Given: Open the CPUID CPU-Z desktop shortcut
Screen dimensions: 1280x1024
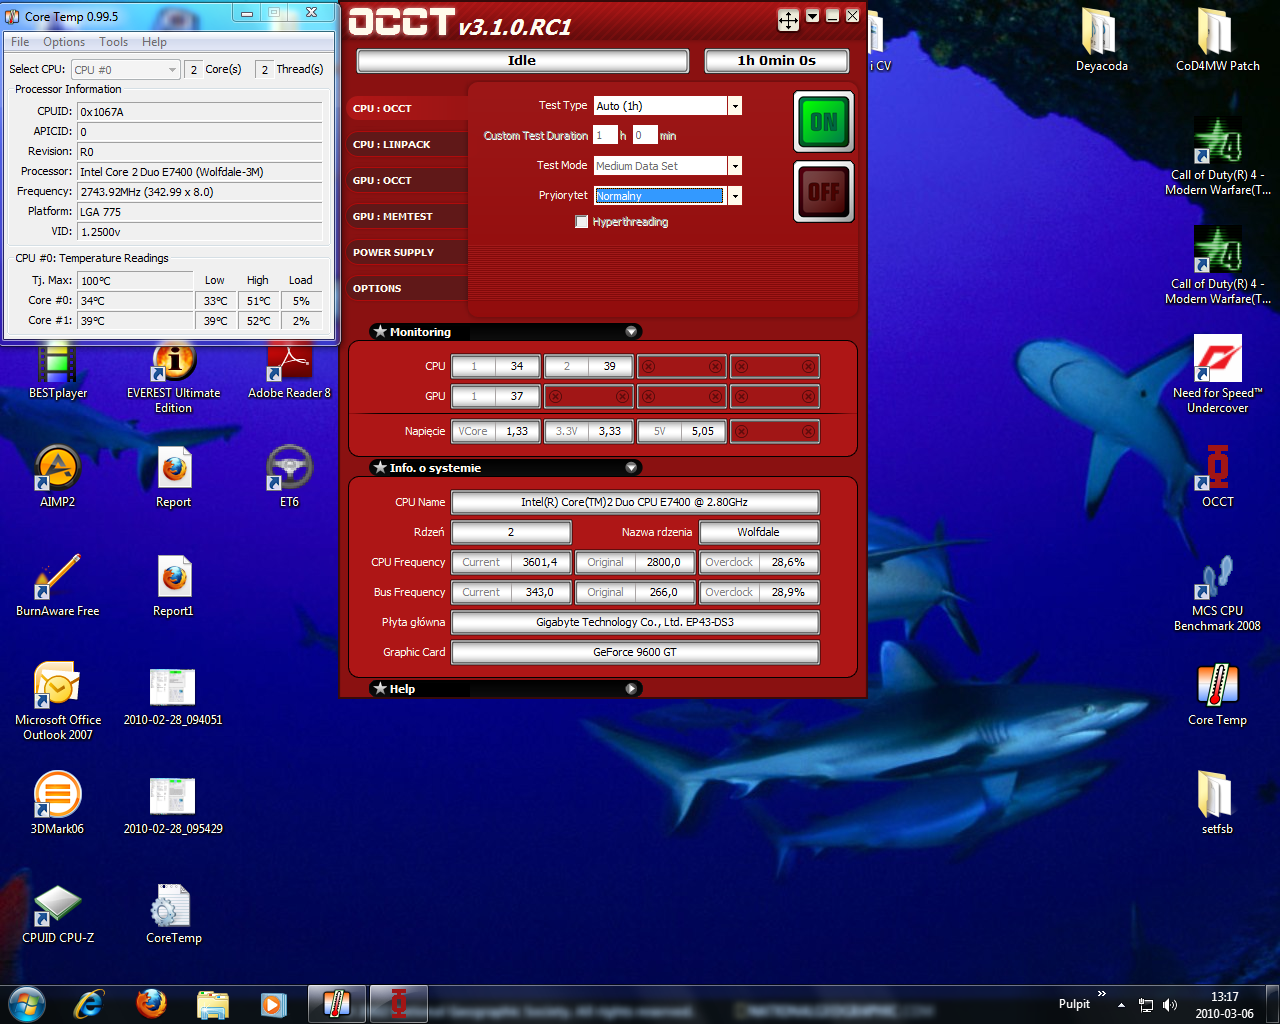Looking at the screenshot, I should coord(58,905).
